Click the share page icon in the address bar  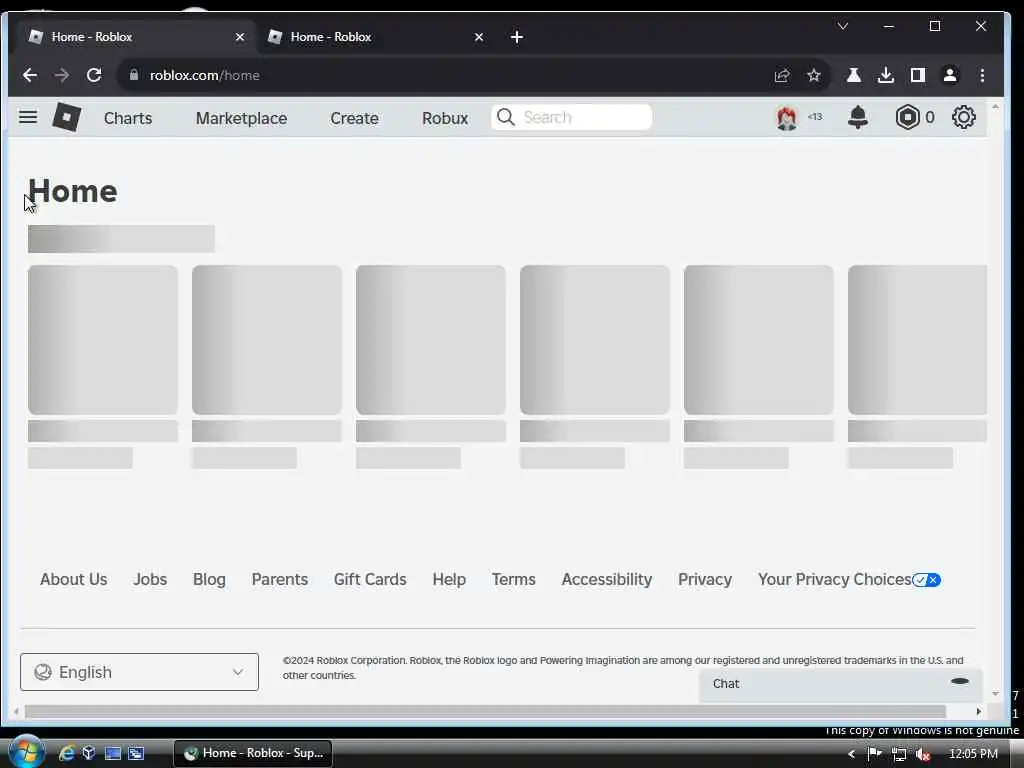pyautogui.click(x=782, y=75)
